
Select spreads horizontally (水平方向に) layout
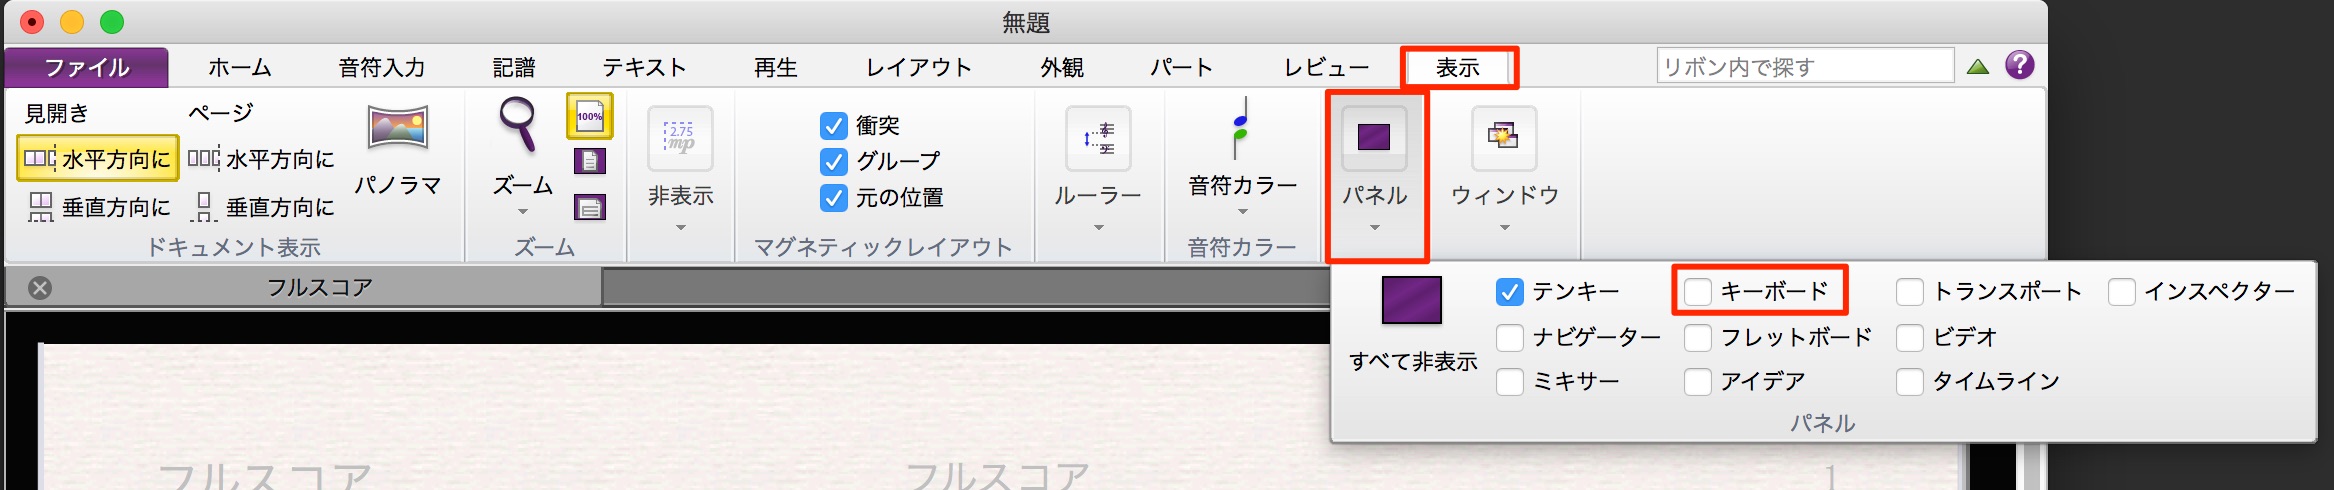coord(97,159)
